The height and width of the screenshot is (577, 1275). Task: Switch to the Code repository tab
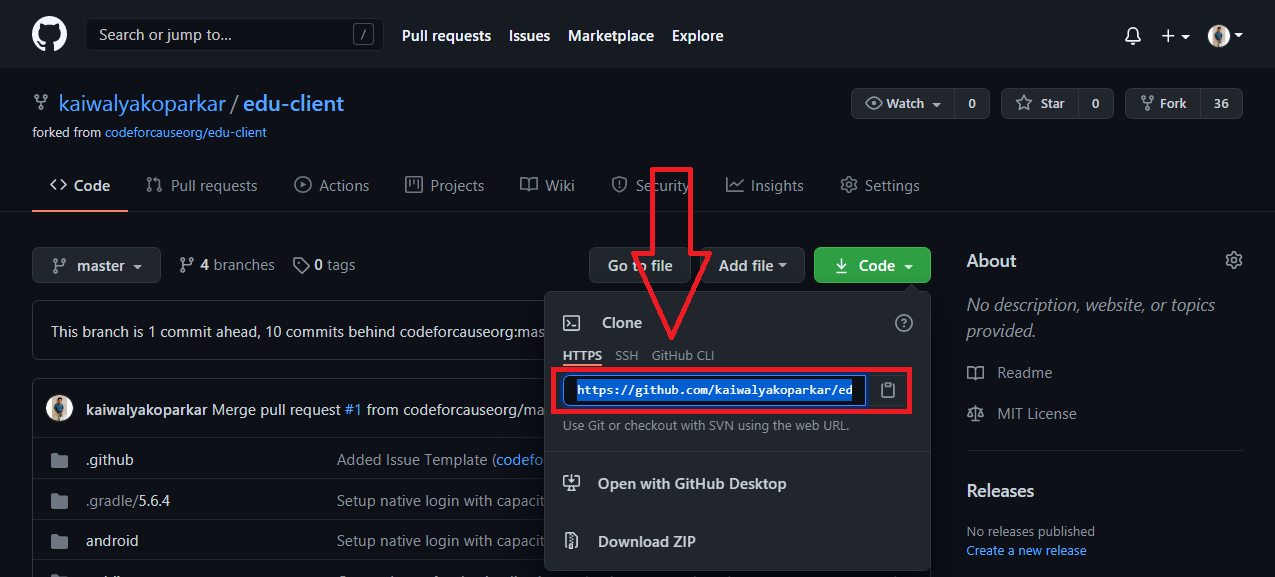coord(80,185)
